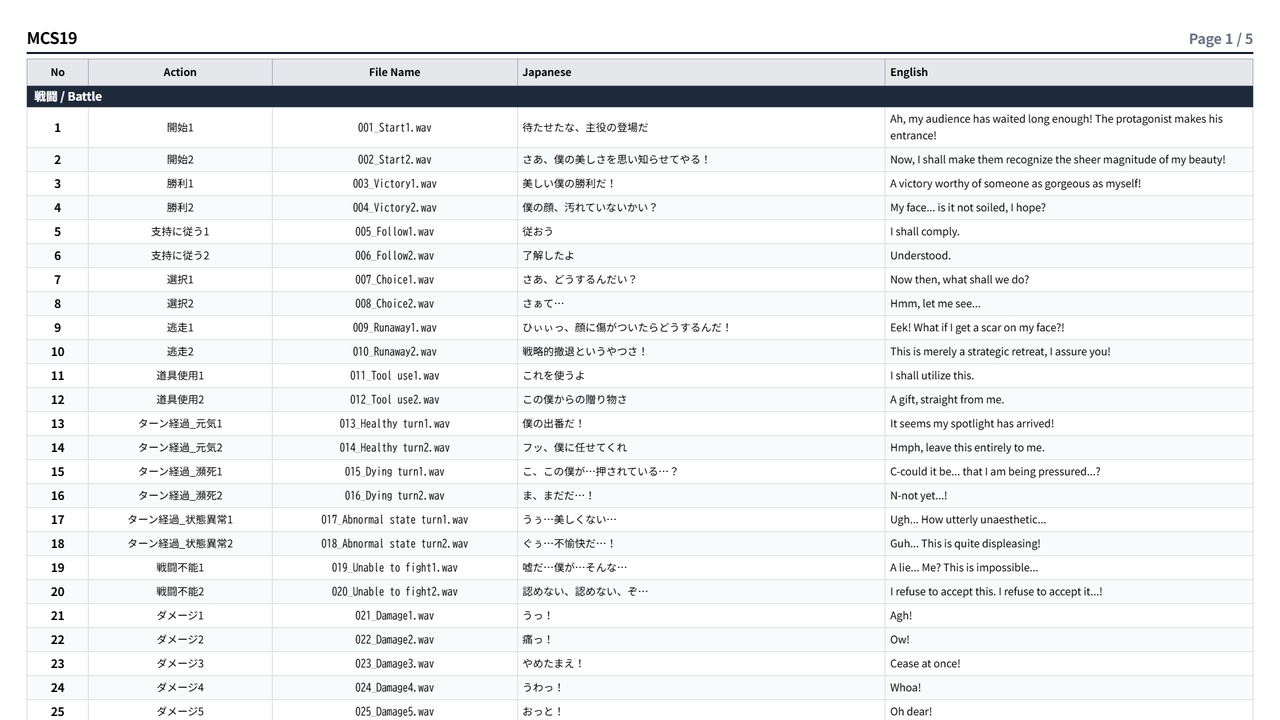This screenshot has height=720, width=1280.
Task: Click action cell 開始1
Action: pyautogui.click(x=180, y=128)
